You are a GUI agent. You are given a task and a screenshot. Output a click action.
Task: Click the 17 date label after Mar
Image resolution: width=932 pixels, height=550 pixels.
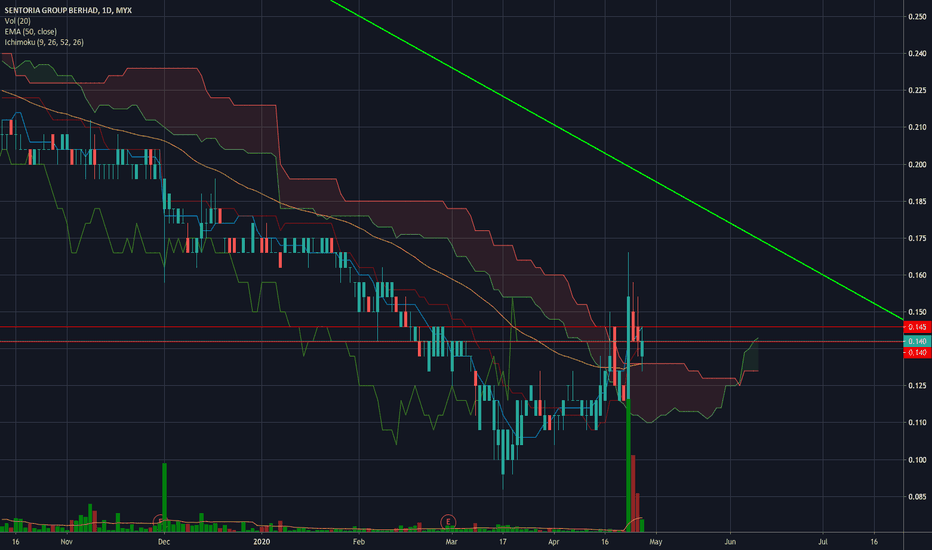click(x=503, y=542)
